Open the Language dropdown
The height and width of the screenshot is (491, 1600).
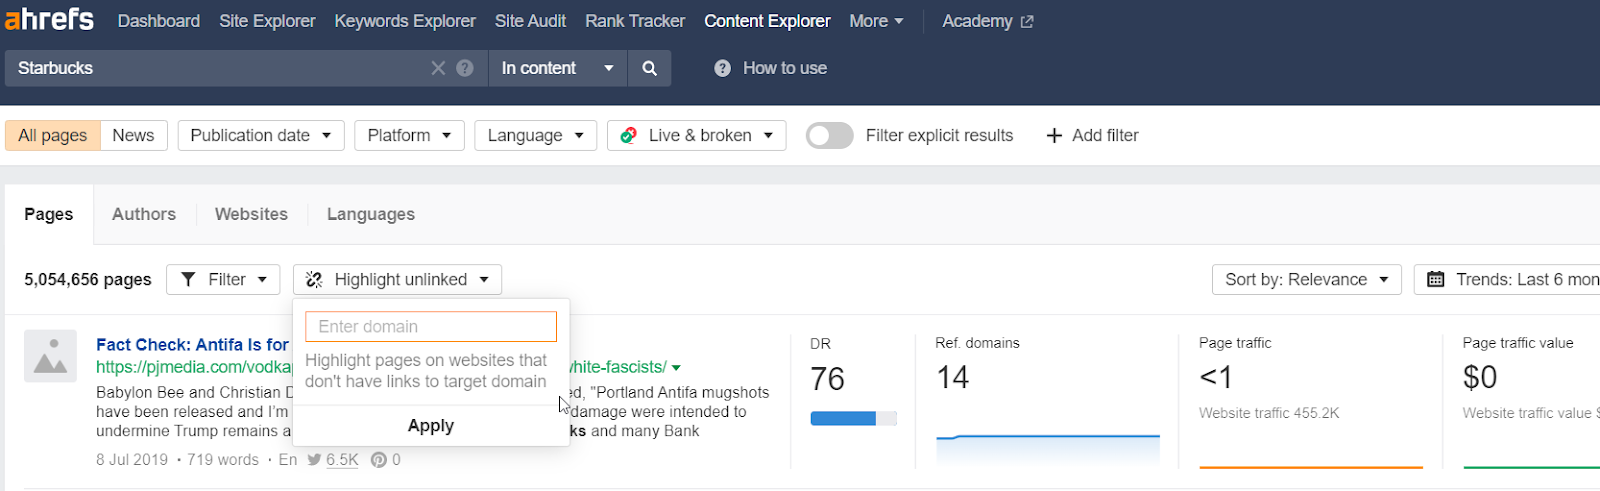click(x=536, y=135)
